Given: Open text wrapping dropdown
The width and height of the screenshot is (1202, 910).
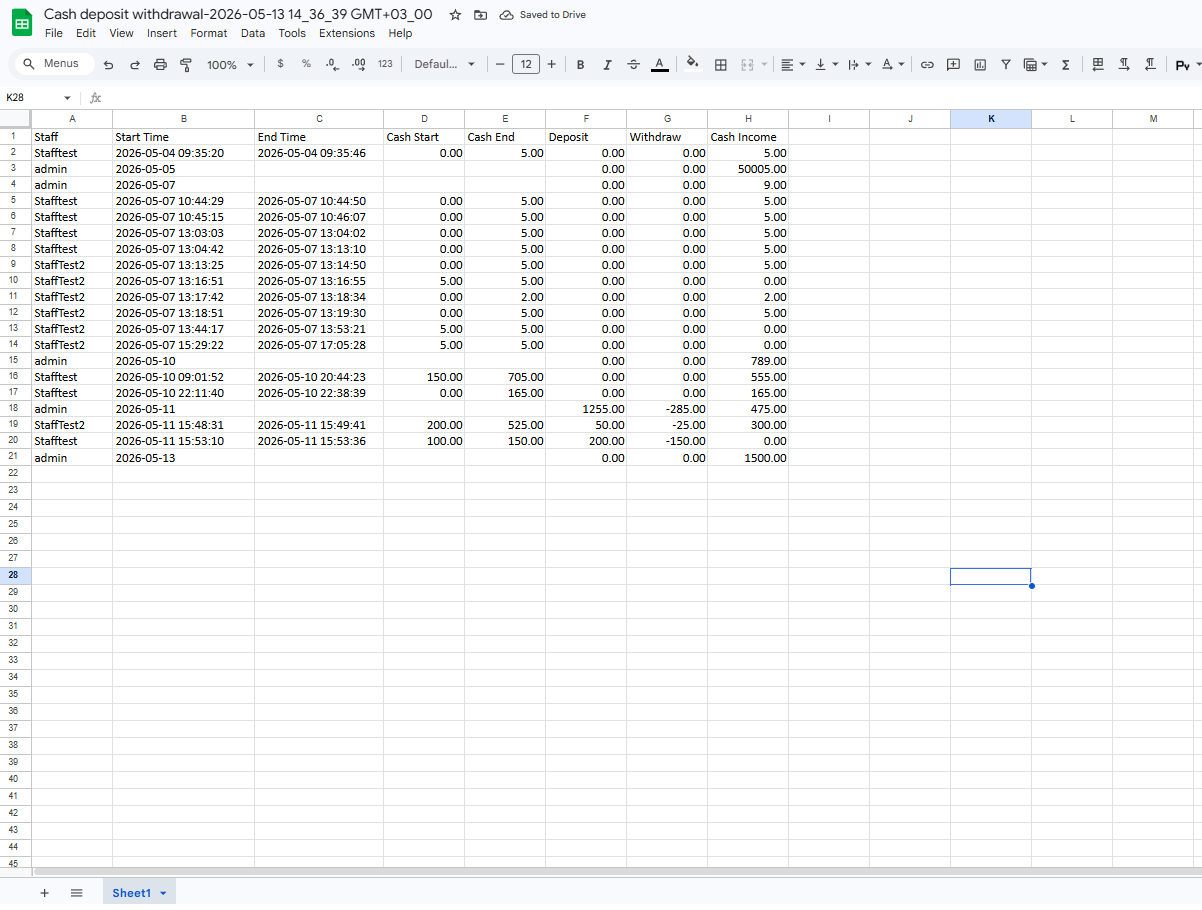Looking at the screenshot, I should click(859, 64).
